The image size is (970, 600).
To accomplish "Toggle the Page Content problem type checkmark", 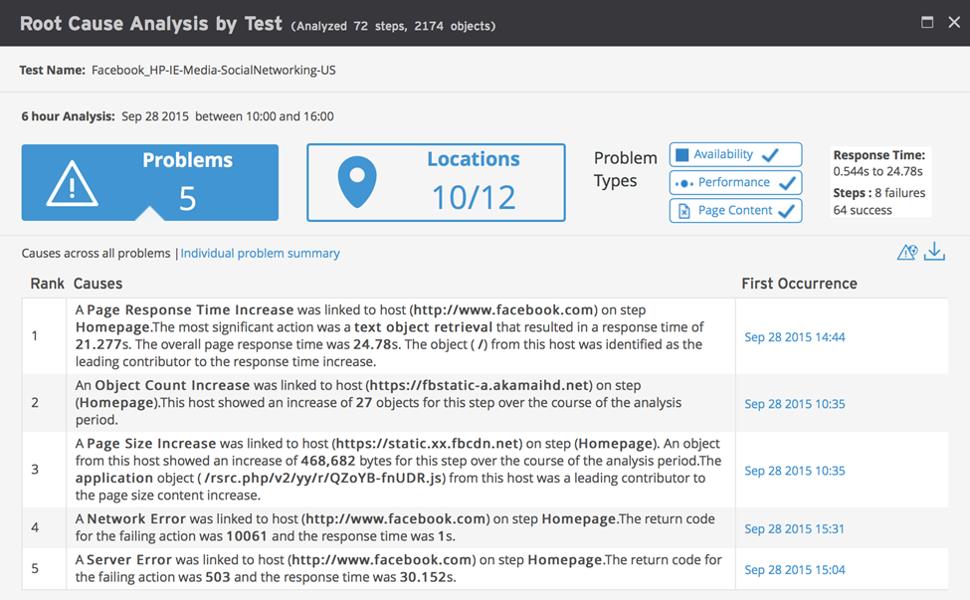I will point(787,211).
